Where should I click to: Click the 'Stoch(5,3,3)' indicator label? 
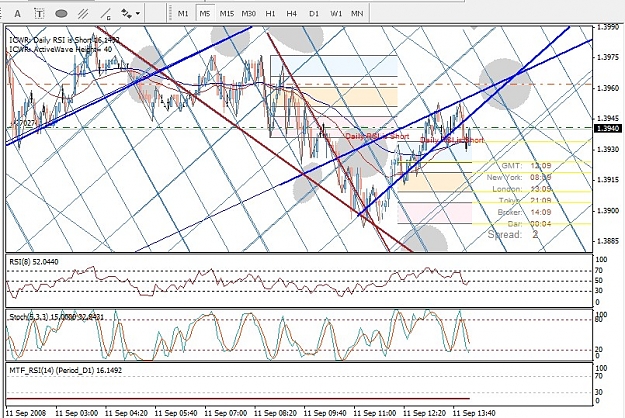tap(56, 317)
